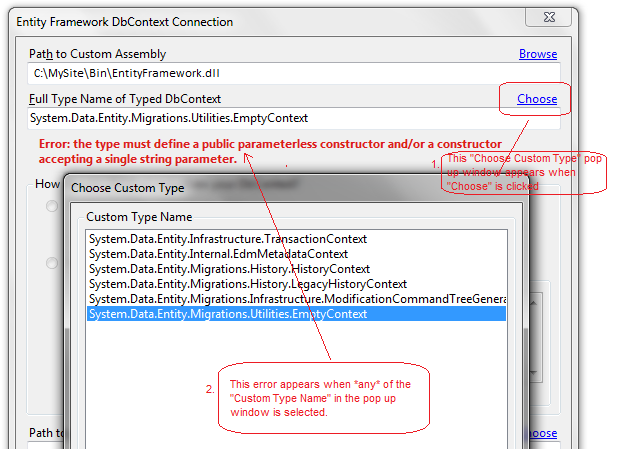The height and width of the screenshot is (473, 634).
Task: Click the partially hidden Choose link at the bottom
Action: [x=543, y=433]
